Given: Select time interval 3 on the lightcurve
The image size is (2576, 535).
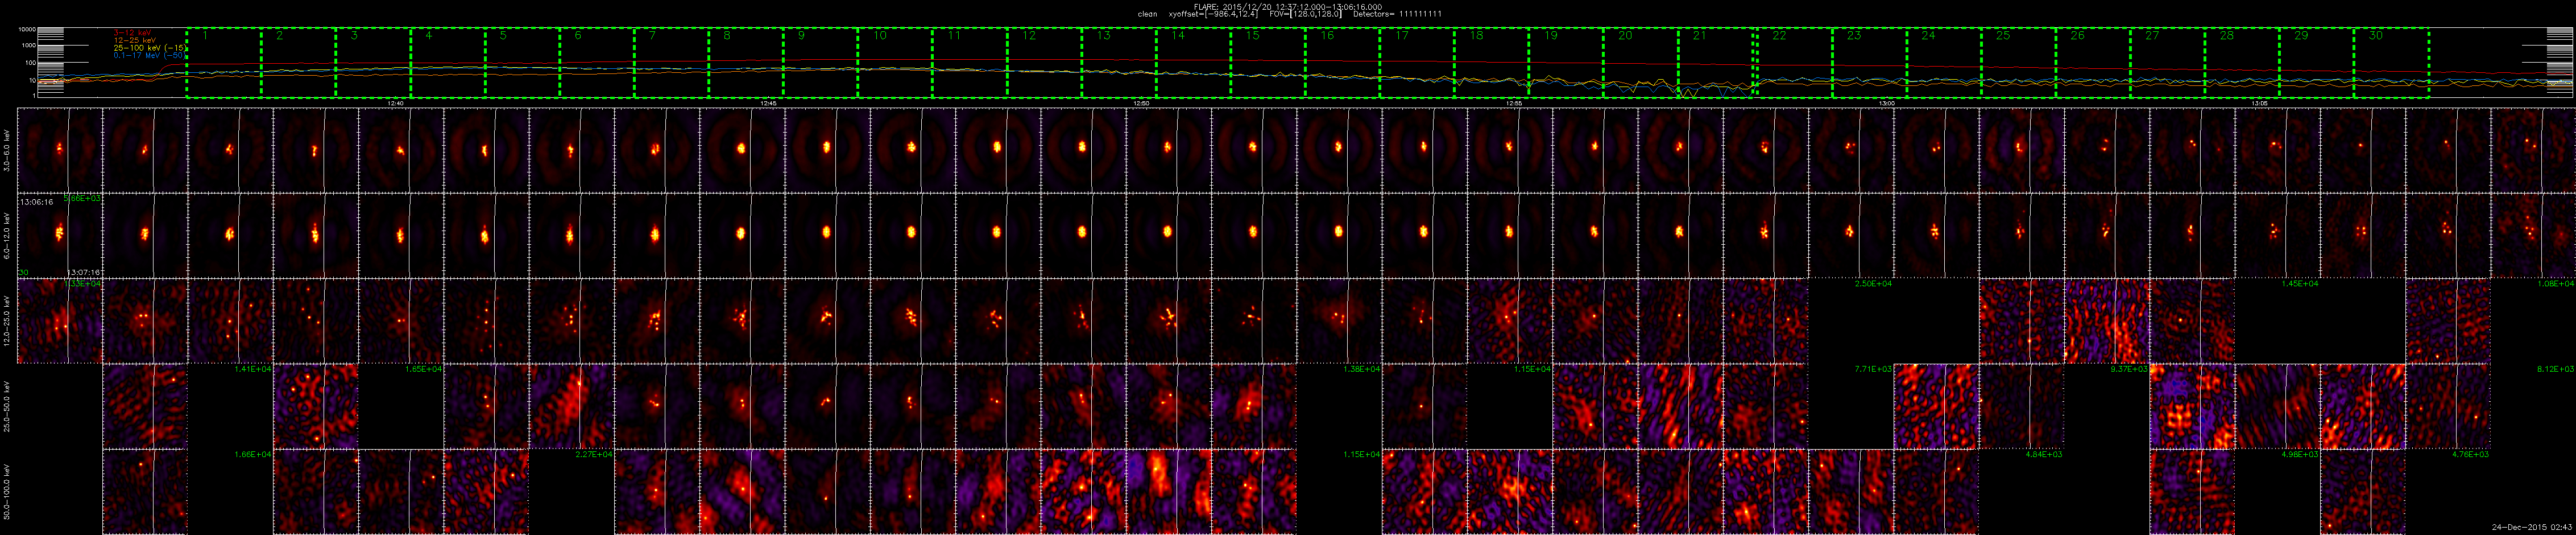Looking at the screenshot, I should (x=373, y=62).
